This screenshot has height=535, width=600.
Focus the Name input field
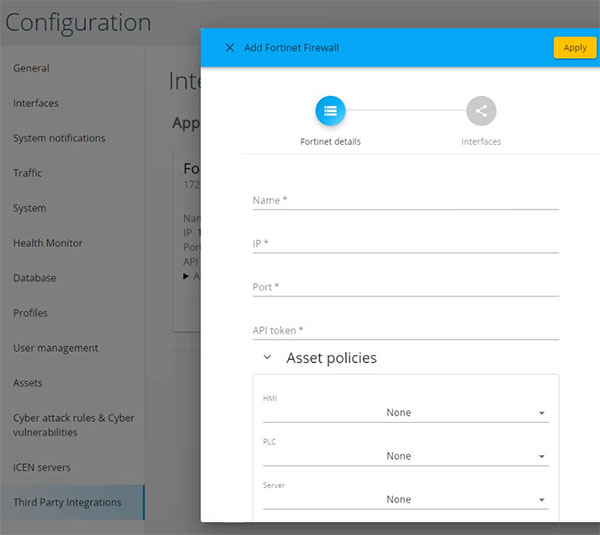pyautogui.click(x=405, y=200)
